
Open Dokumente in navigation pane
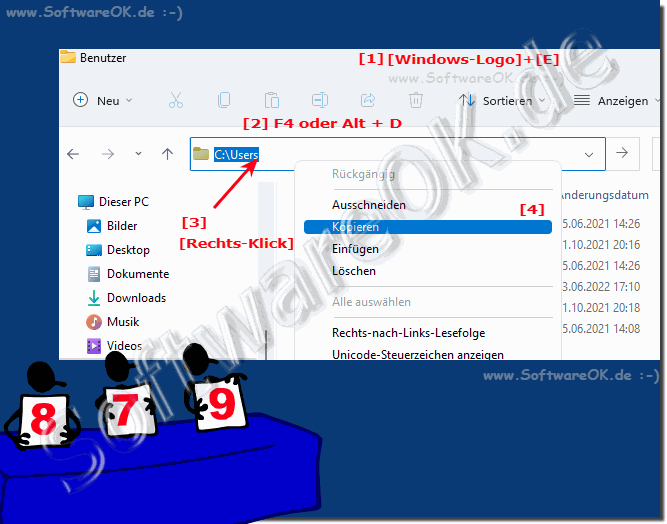pos(128,274)
